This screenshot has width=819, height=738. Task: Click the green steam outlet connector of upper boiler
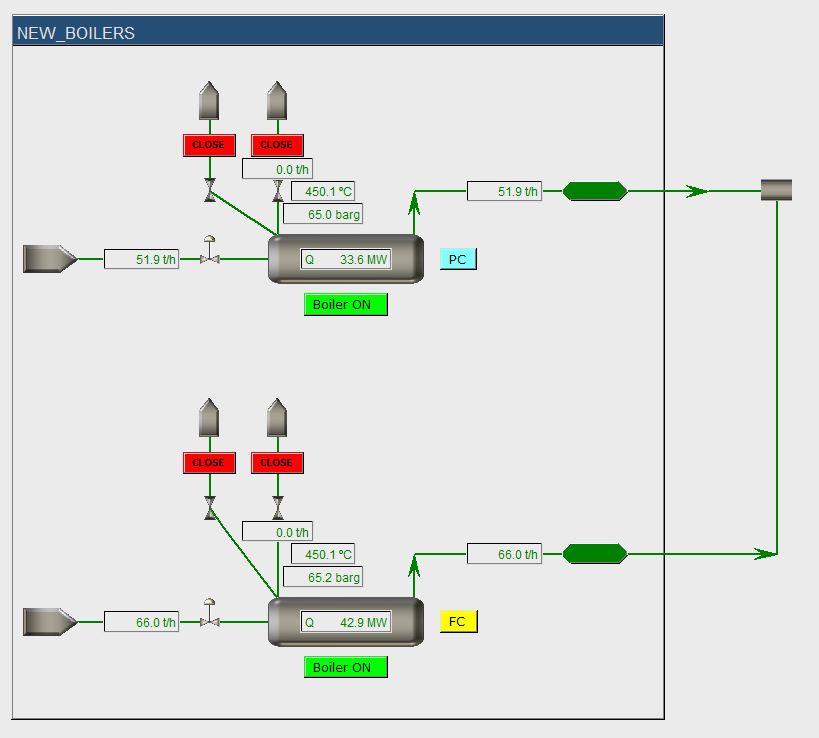595,191
